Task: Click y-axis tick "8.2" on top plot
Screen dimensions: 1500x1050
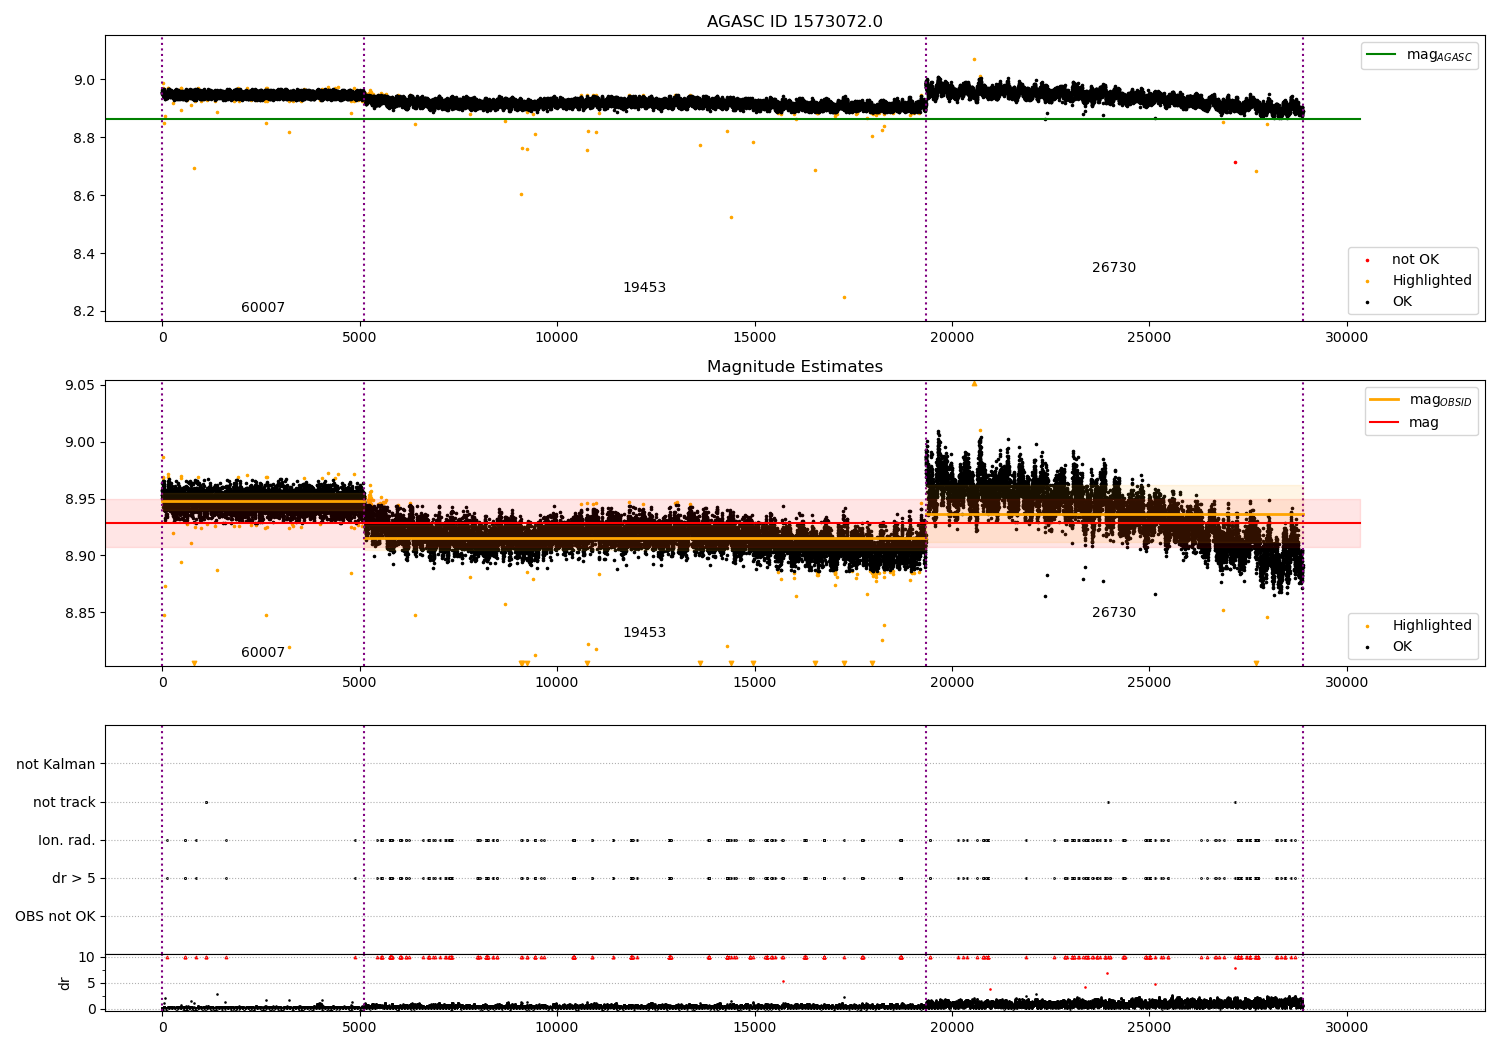Action: pyautogui.click(x=85, y=312)
